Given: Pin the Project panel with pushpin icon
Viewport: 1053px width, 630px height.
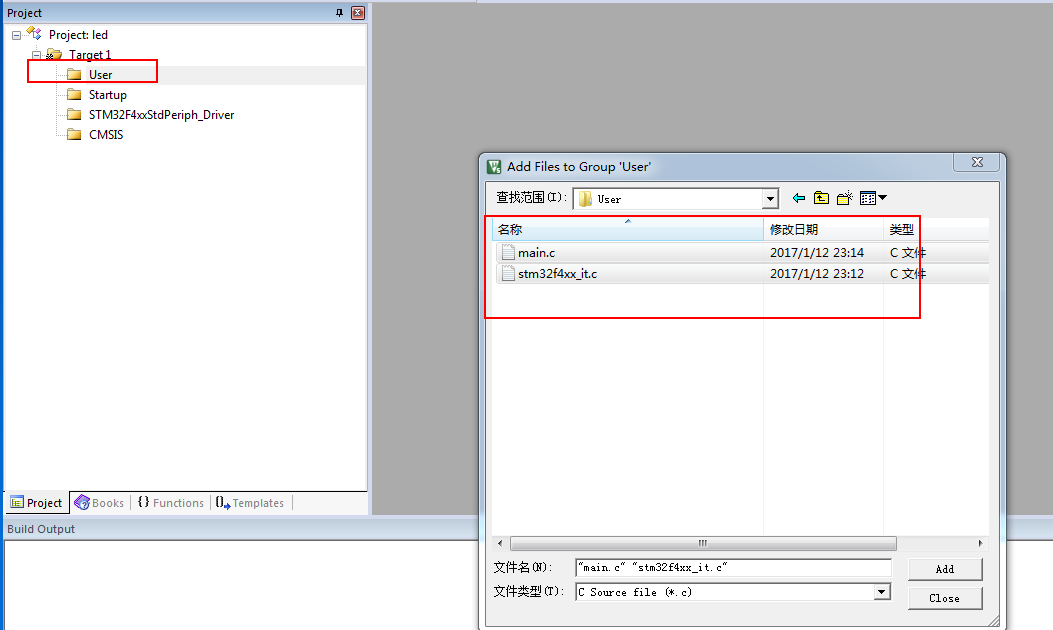Looking at the screenshot, I should (339, 13).
